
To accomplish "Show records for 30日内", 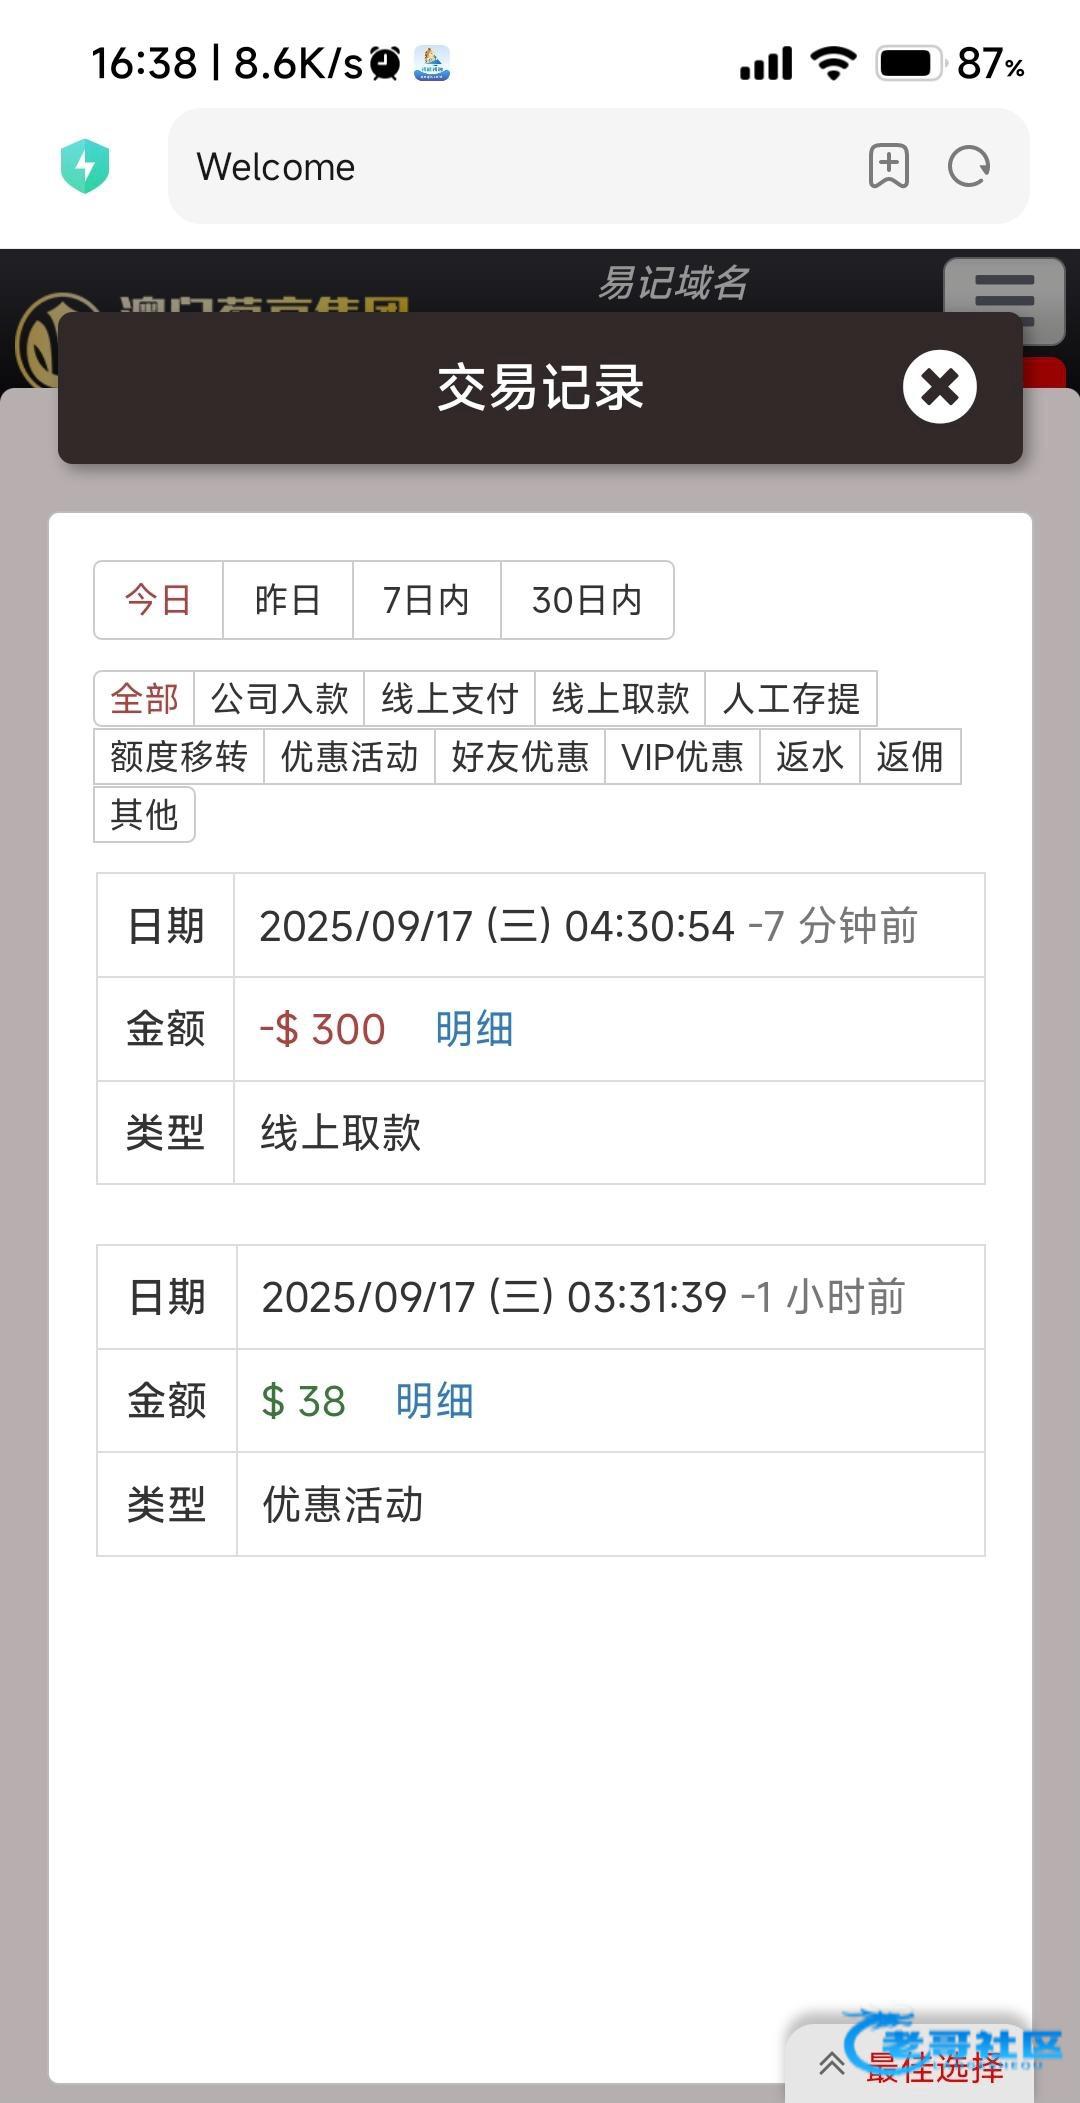I will (586, 600).
